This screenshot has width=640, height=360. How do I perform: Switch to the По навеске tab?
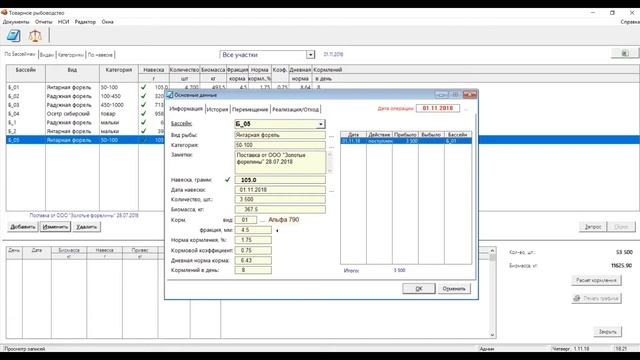pos(100,55)
